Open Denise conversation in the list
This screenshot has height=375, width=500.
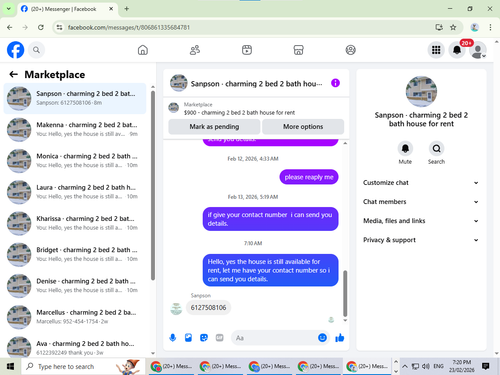click(x=75, y=286)
